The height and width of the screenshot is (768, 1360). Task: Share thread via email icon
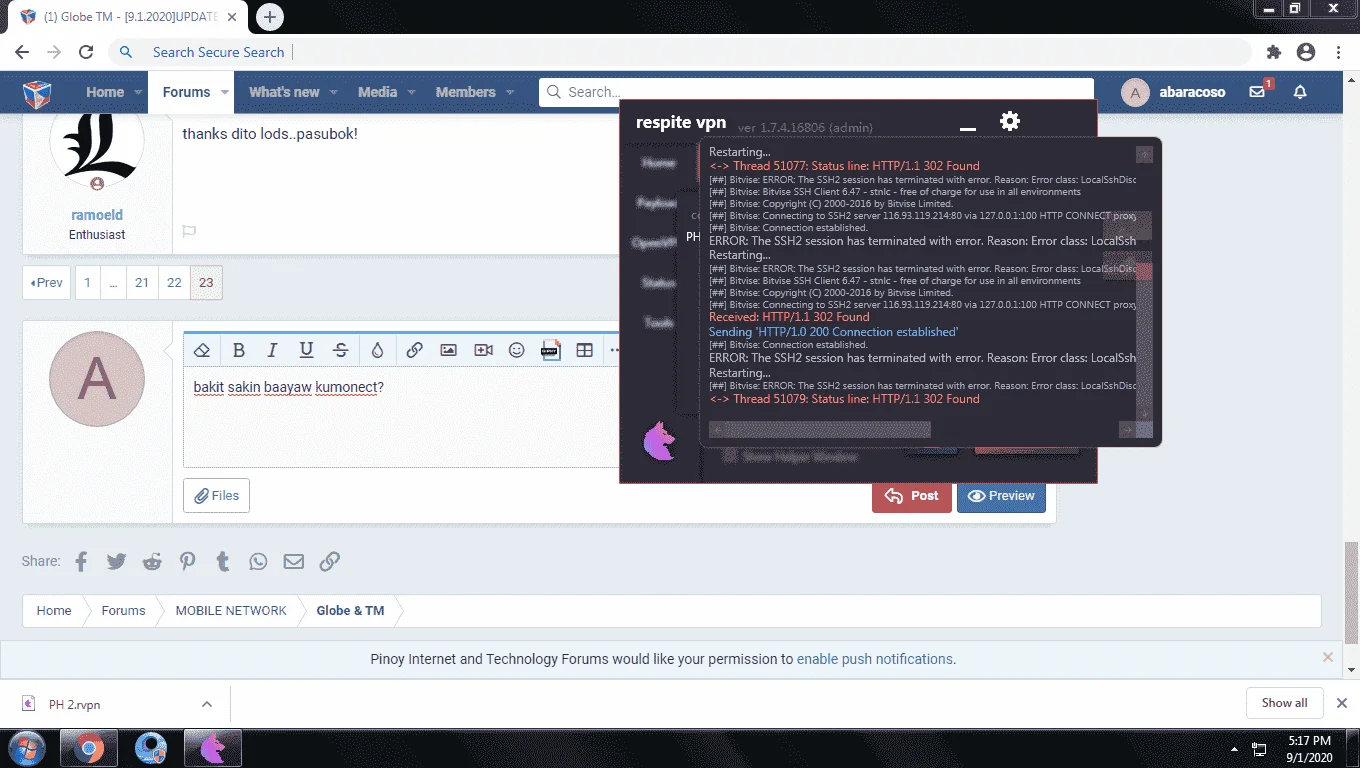coord(293,561)
